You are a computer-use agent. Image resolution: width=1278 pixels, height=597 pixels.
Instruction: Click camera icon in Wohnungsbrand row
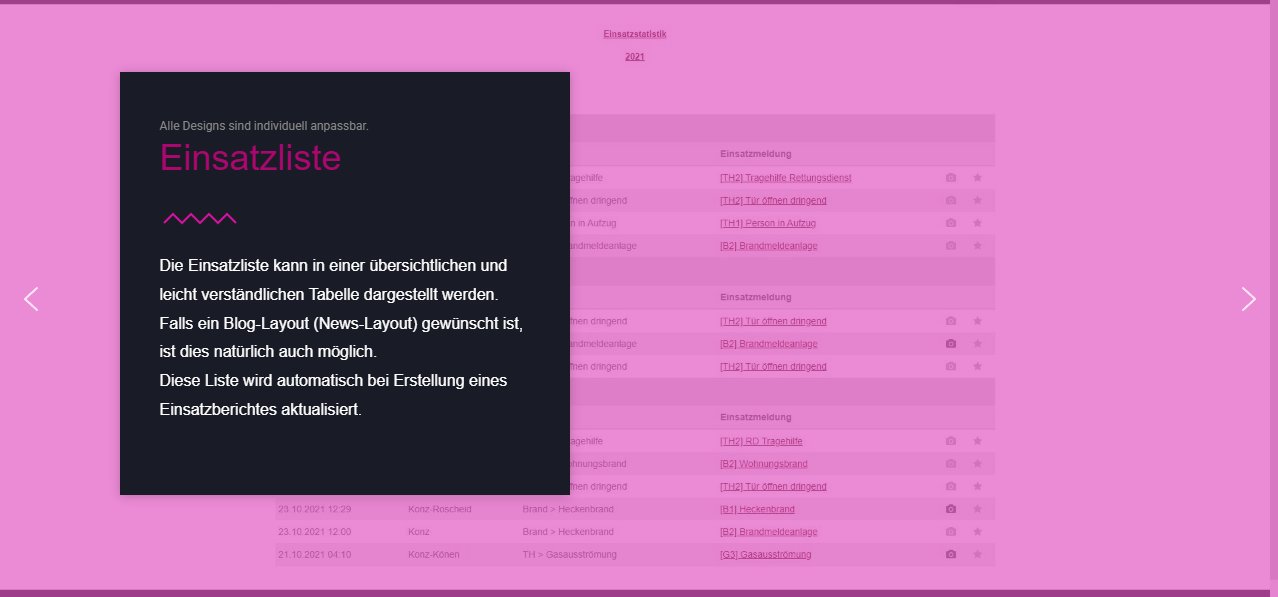click(x=951, y=464)
